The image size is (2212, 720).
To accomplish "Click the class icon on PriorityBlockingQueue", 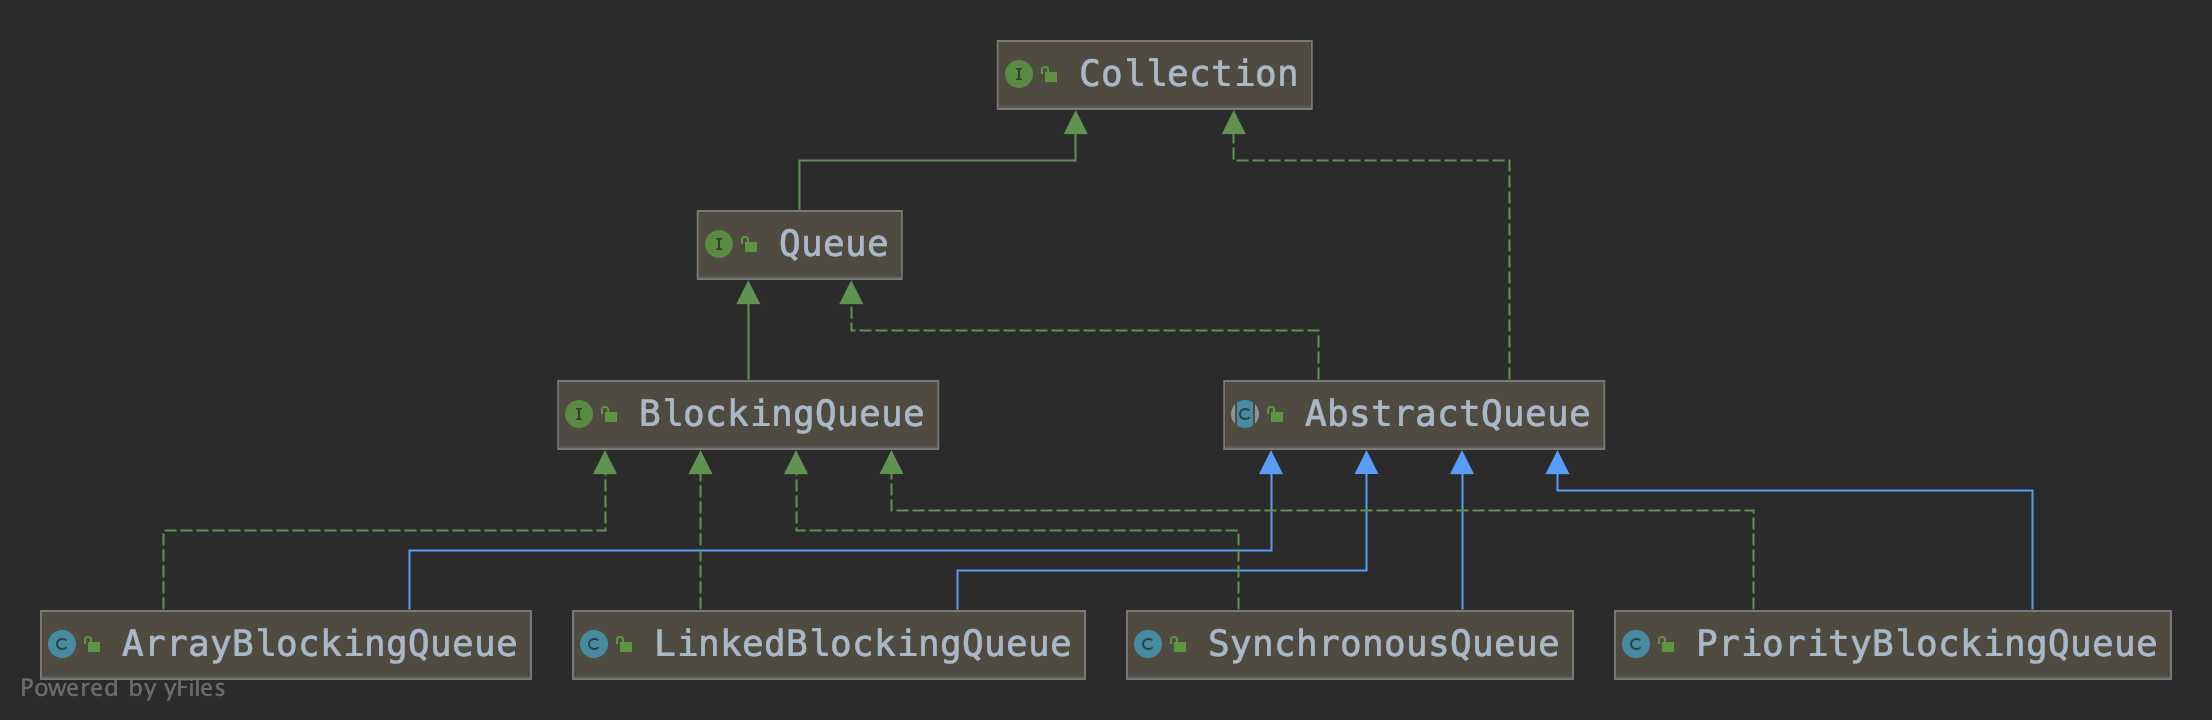I will (x=1636, y=644).
